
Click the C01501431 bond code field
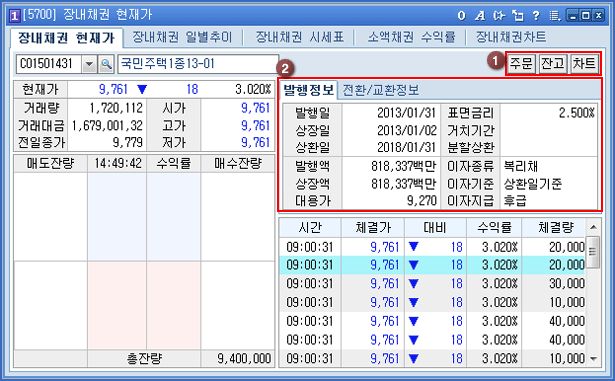click(x=49, y=64)
